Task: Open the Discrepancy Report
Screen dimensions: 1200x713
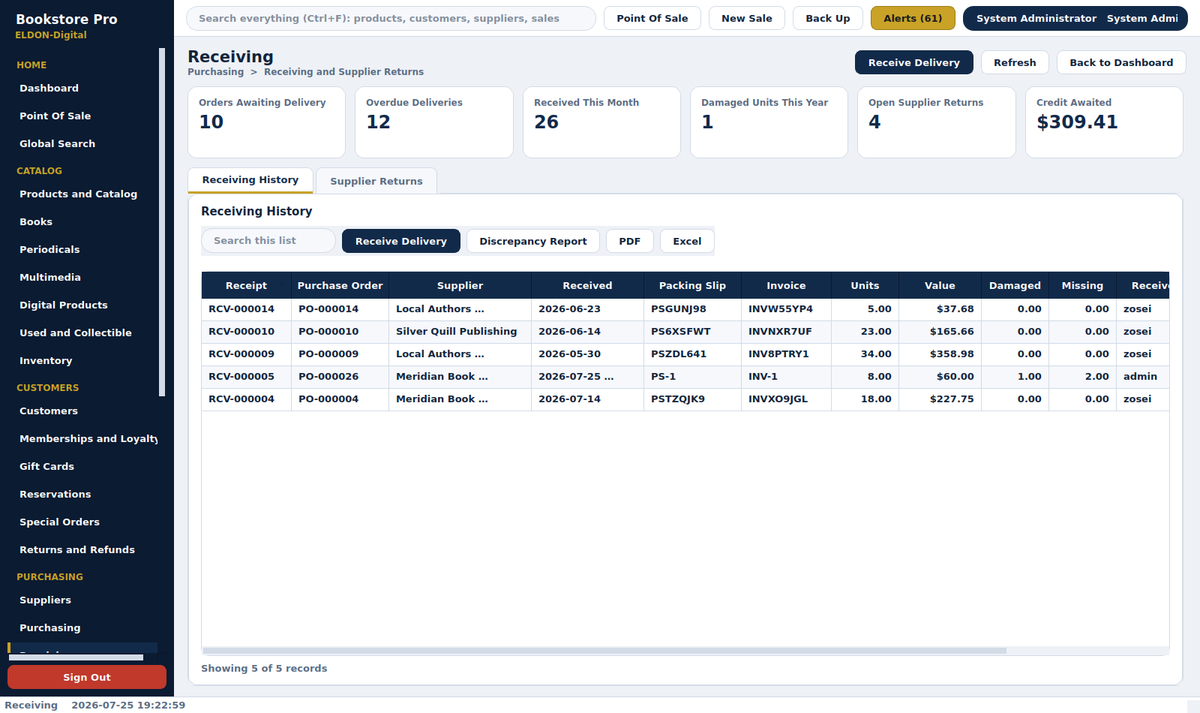Action: click(533, 241)
